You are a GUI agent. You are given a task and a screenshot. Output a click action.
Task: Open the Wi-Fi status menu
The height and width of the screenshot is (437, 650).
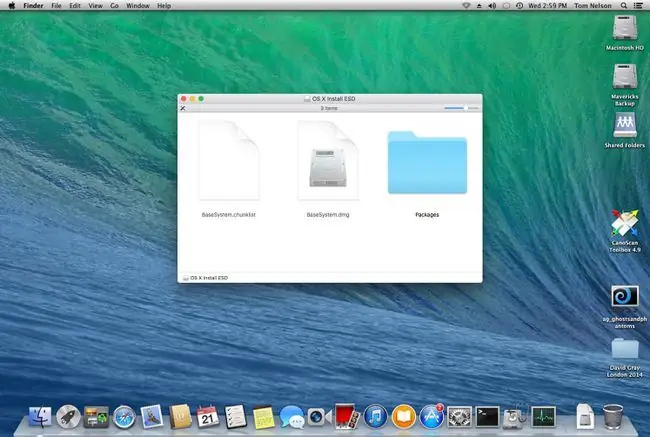coord(466,6)
